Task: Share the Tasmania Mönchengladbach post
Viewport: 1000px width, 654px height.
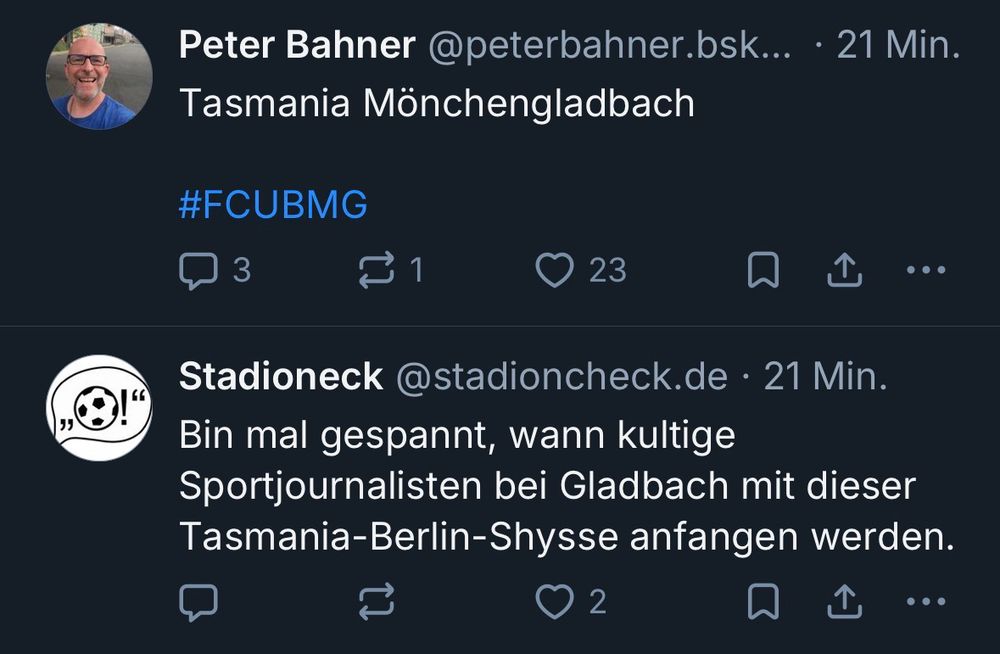Action: [x=845, y=268]
